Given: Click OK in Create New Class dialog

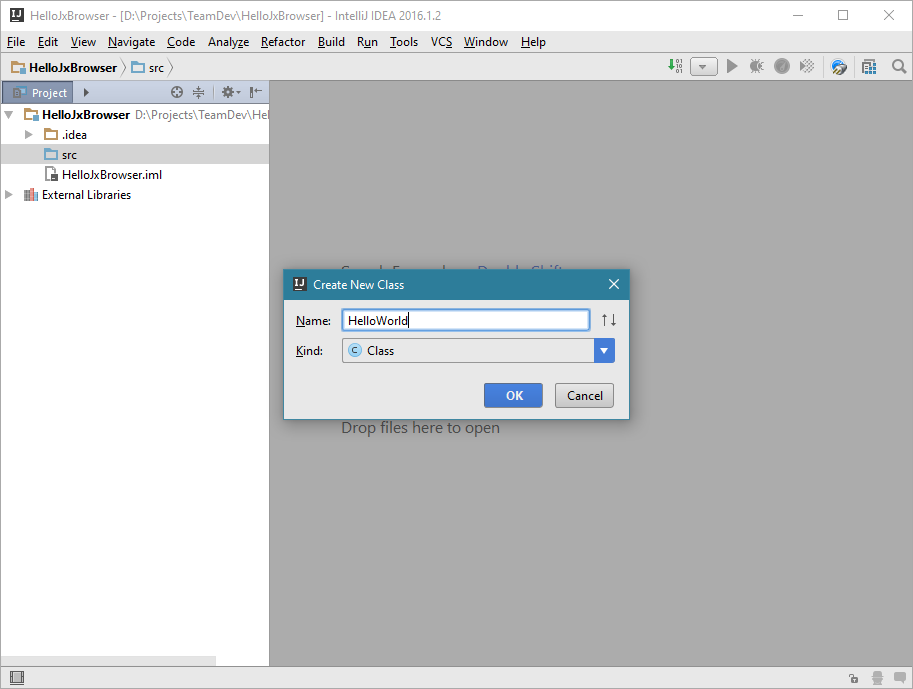Looking at the screenshot, I should [x=513, y=395].
